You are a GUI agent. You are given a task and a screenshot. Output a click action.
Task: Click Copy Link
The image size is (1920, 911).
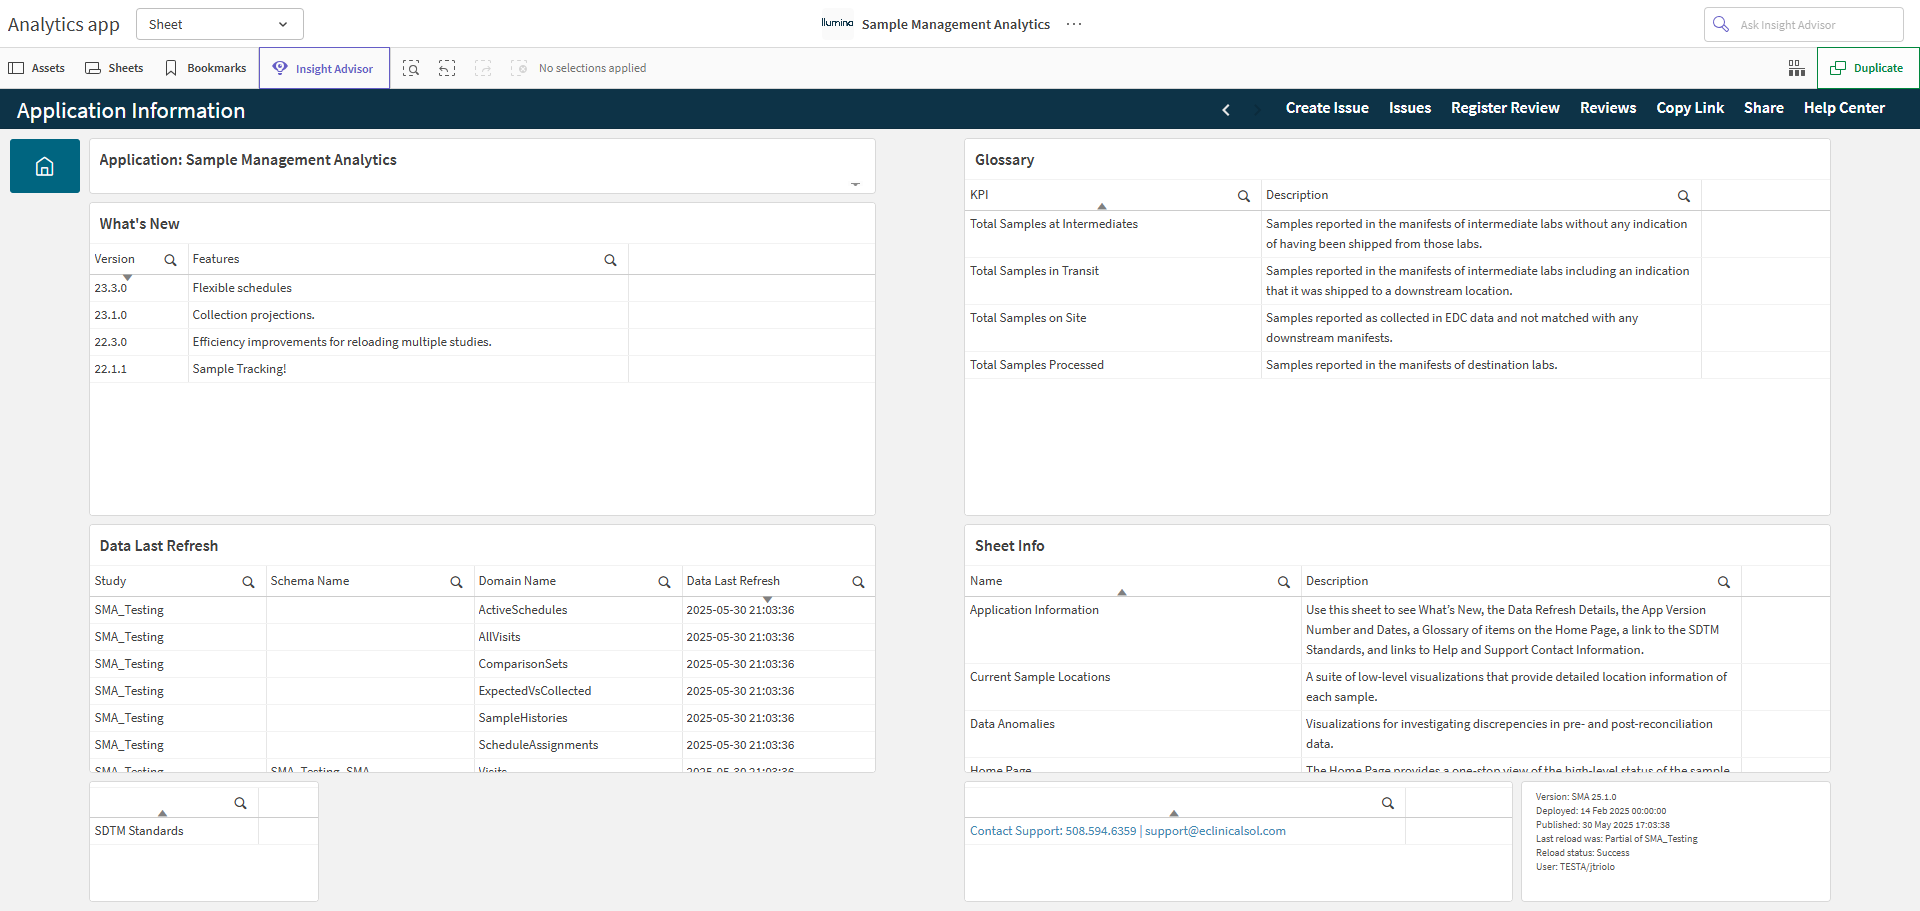[x=1690, y=108]
